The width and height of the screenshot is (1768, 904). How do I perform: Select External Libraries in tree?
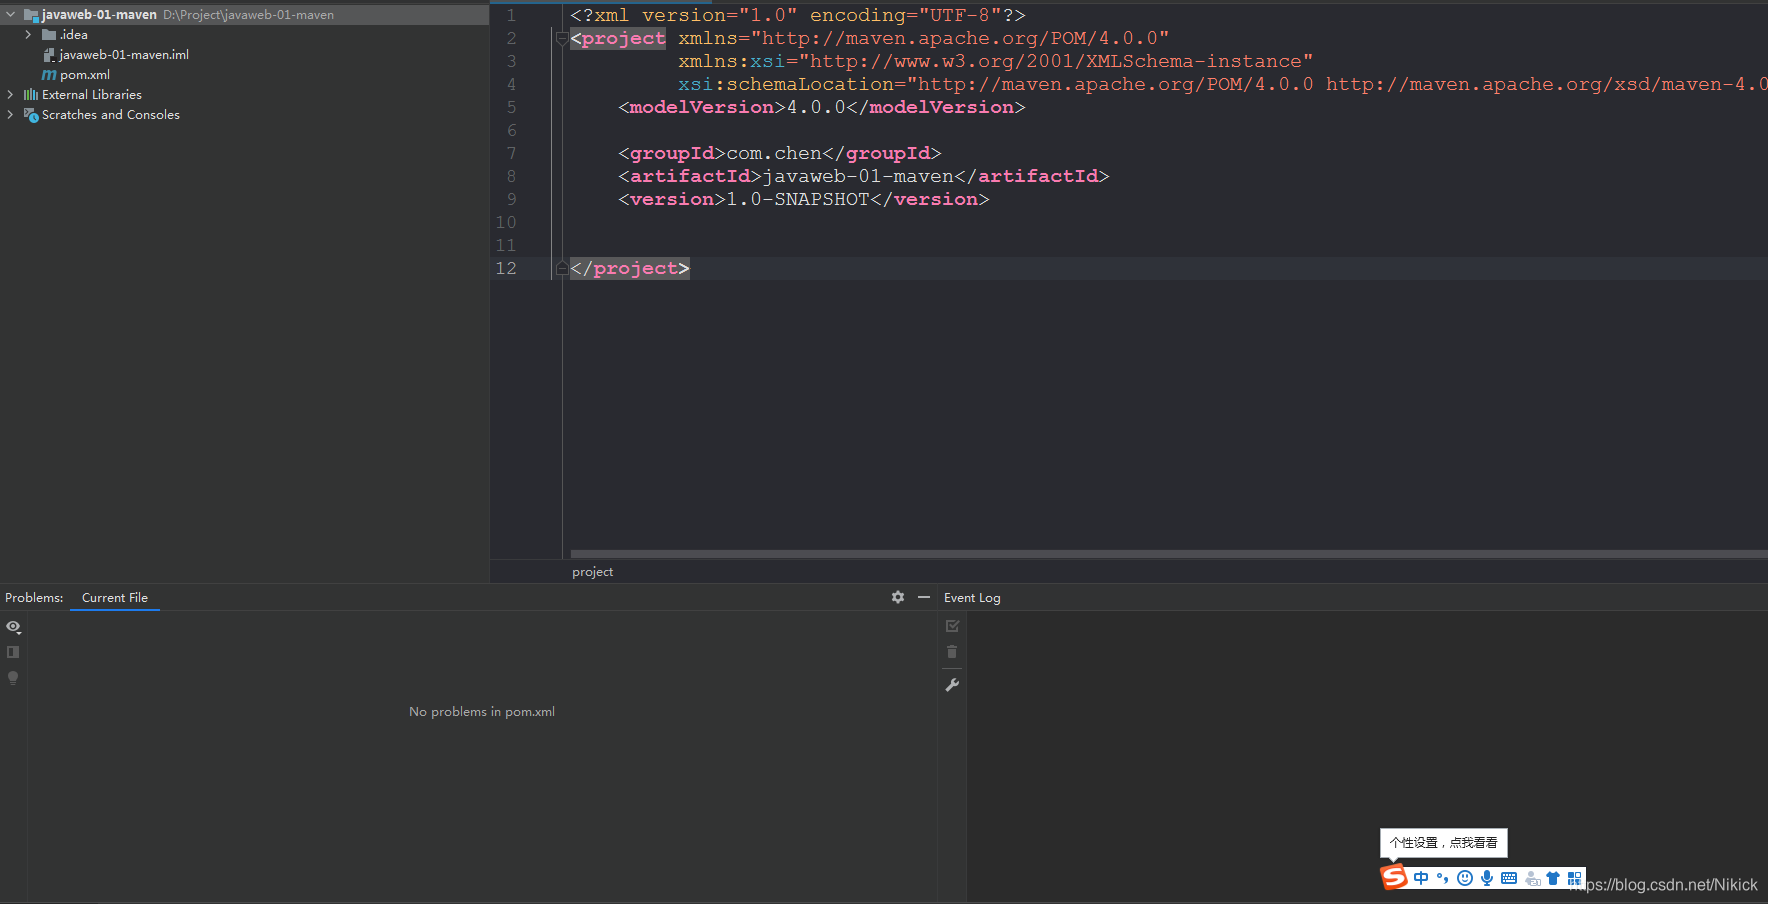click(x=91, y=95)
